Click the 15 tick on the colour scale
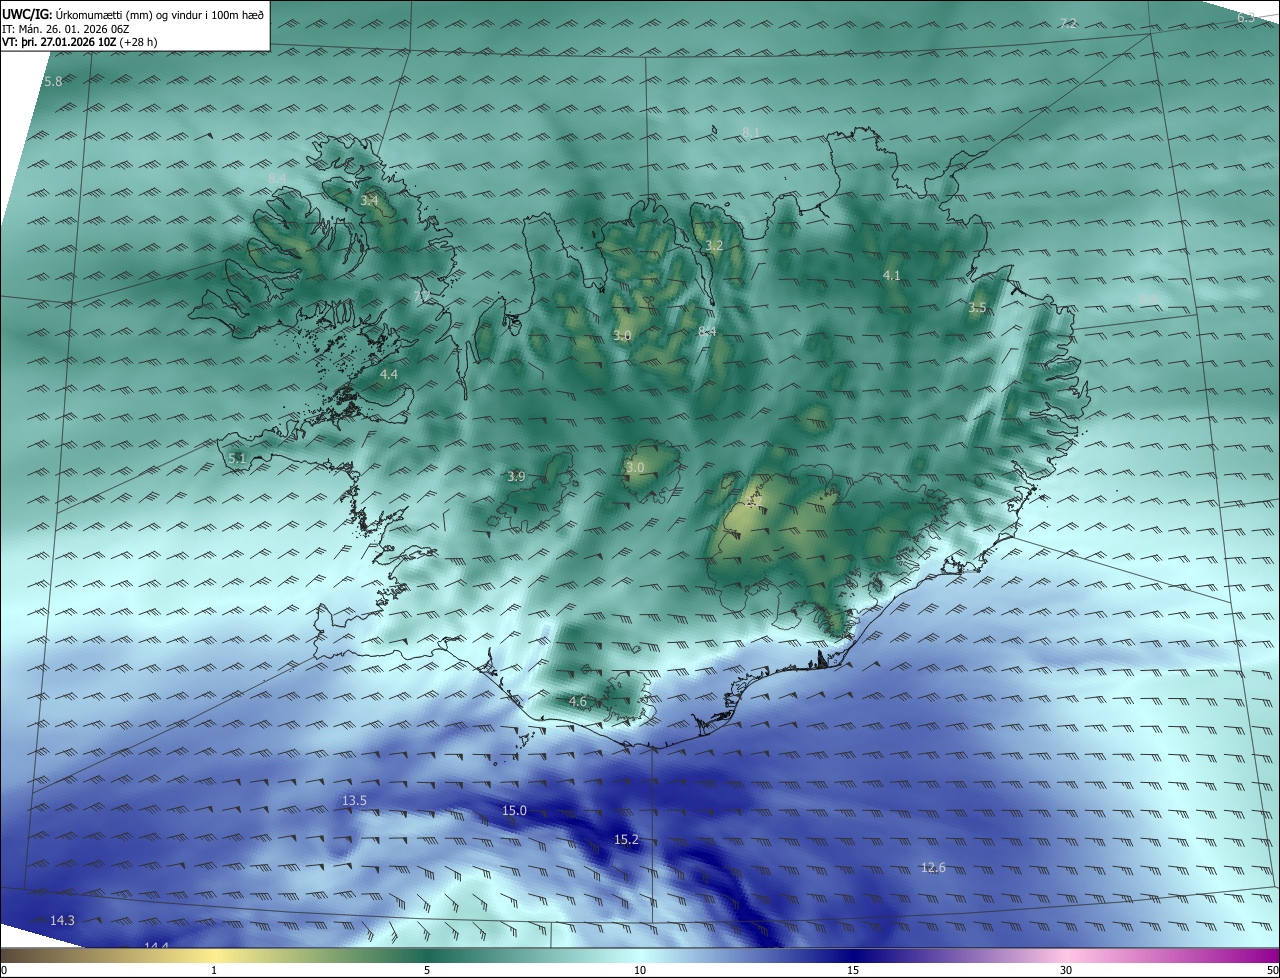The width and height of the screenshot is (1280, 978). pyautogui.click(x=853, y=970)
